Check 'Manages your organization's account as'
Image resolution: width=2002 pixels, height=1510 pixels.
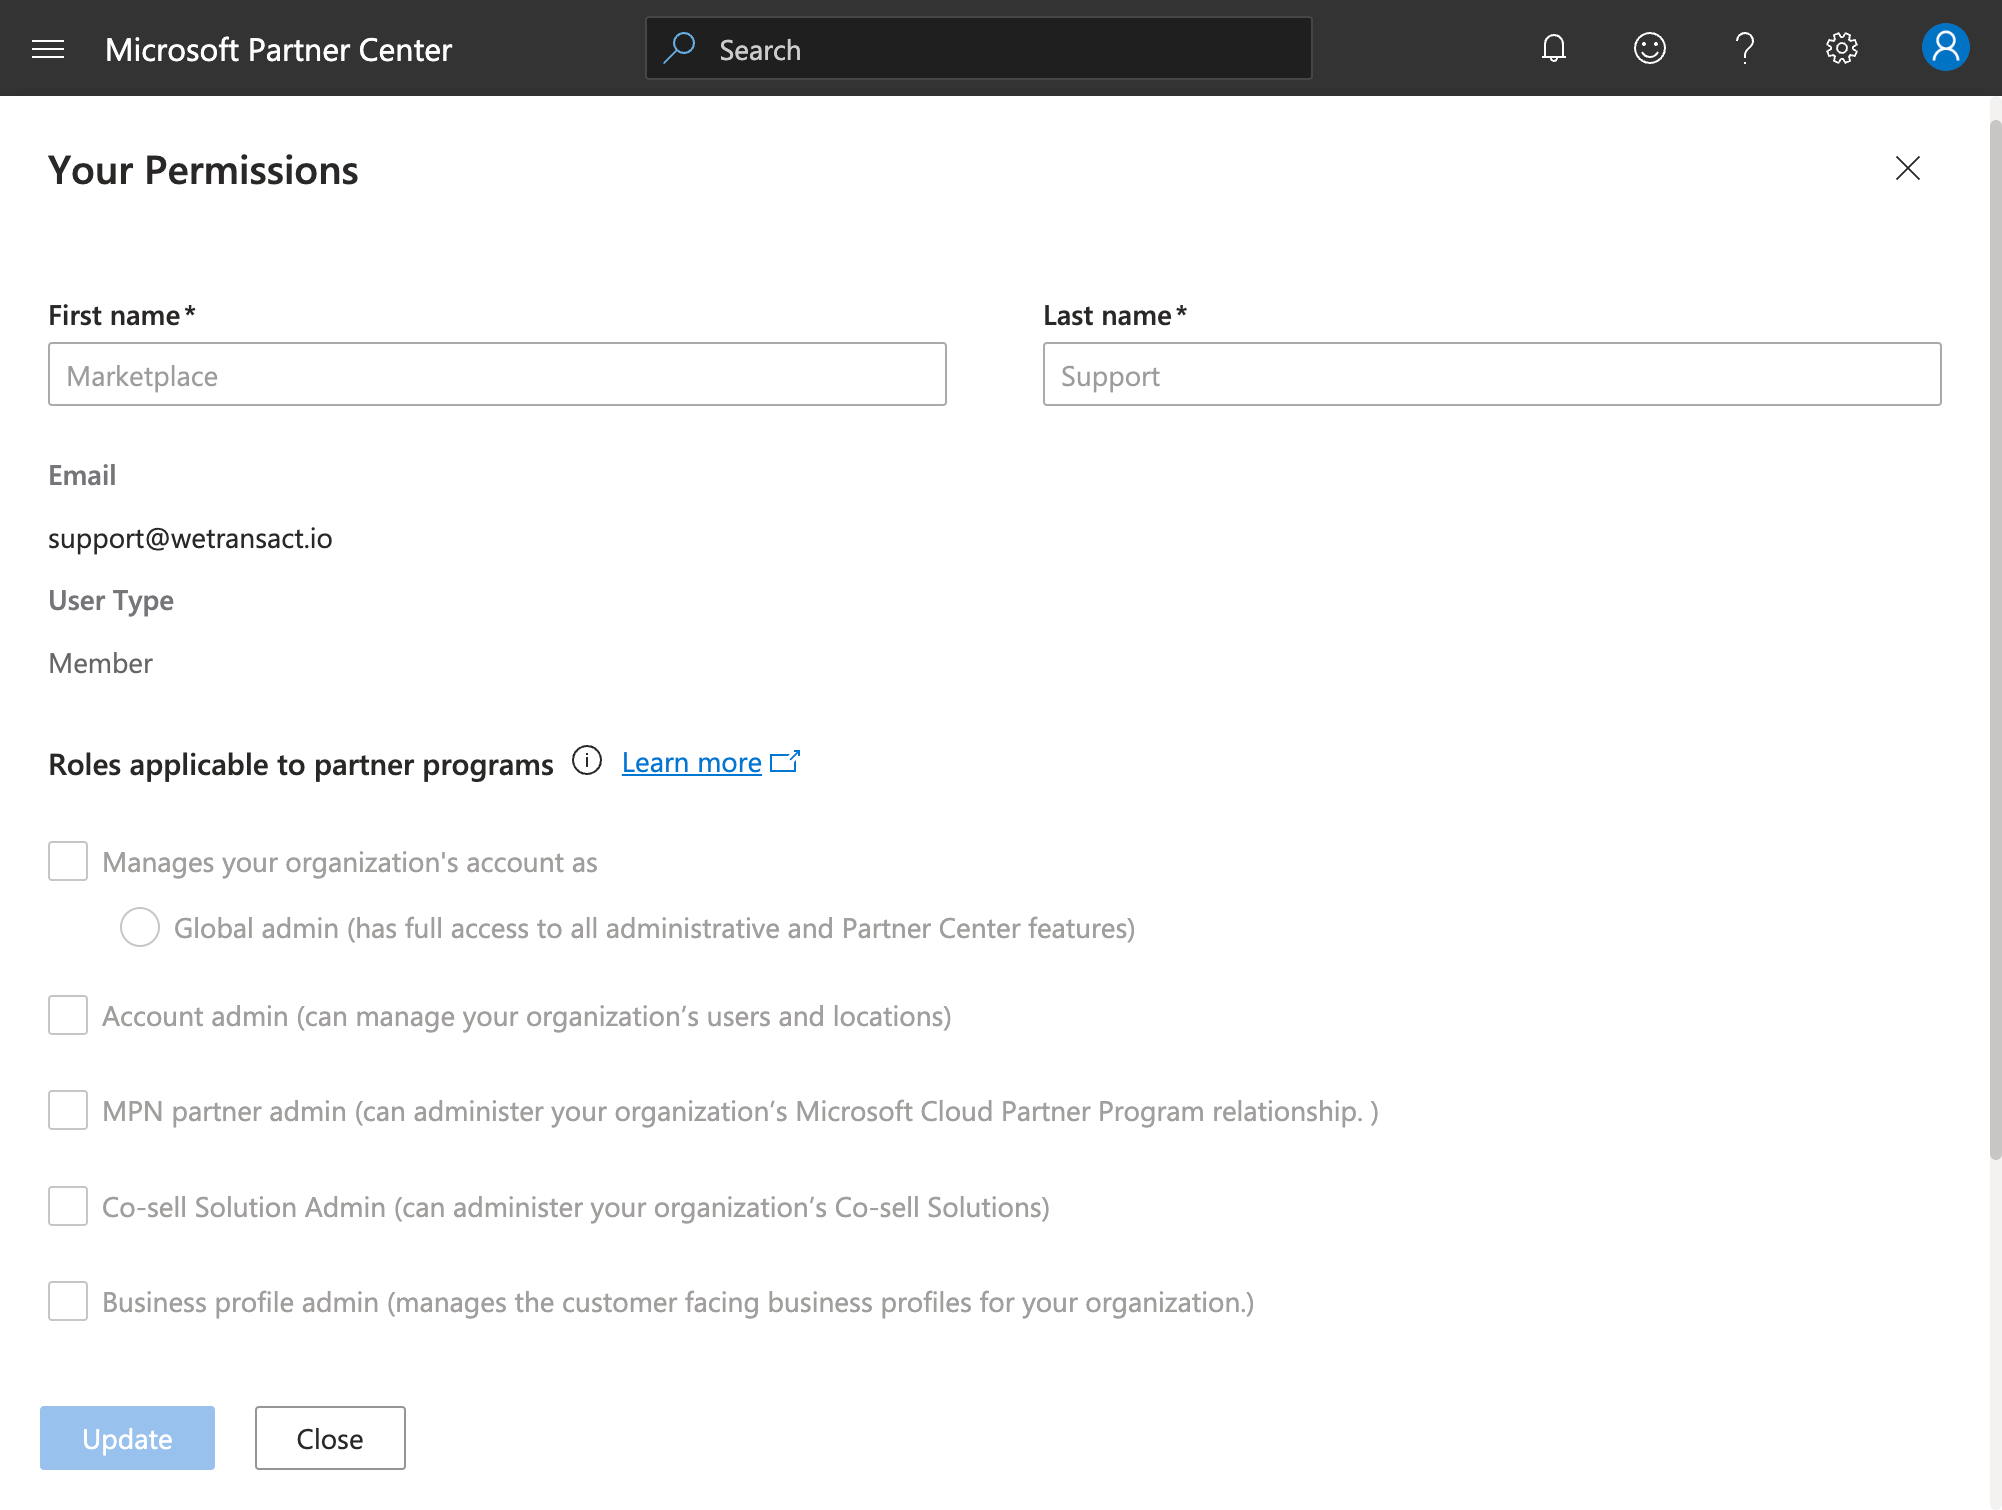pyautogui.click(x=68, y=861)
